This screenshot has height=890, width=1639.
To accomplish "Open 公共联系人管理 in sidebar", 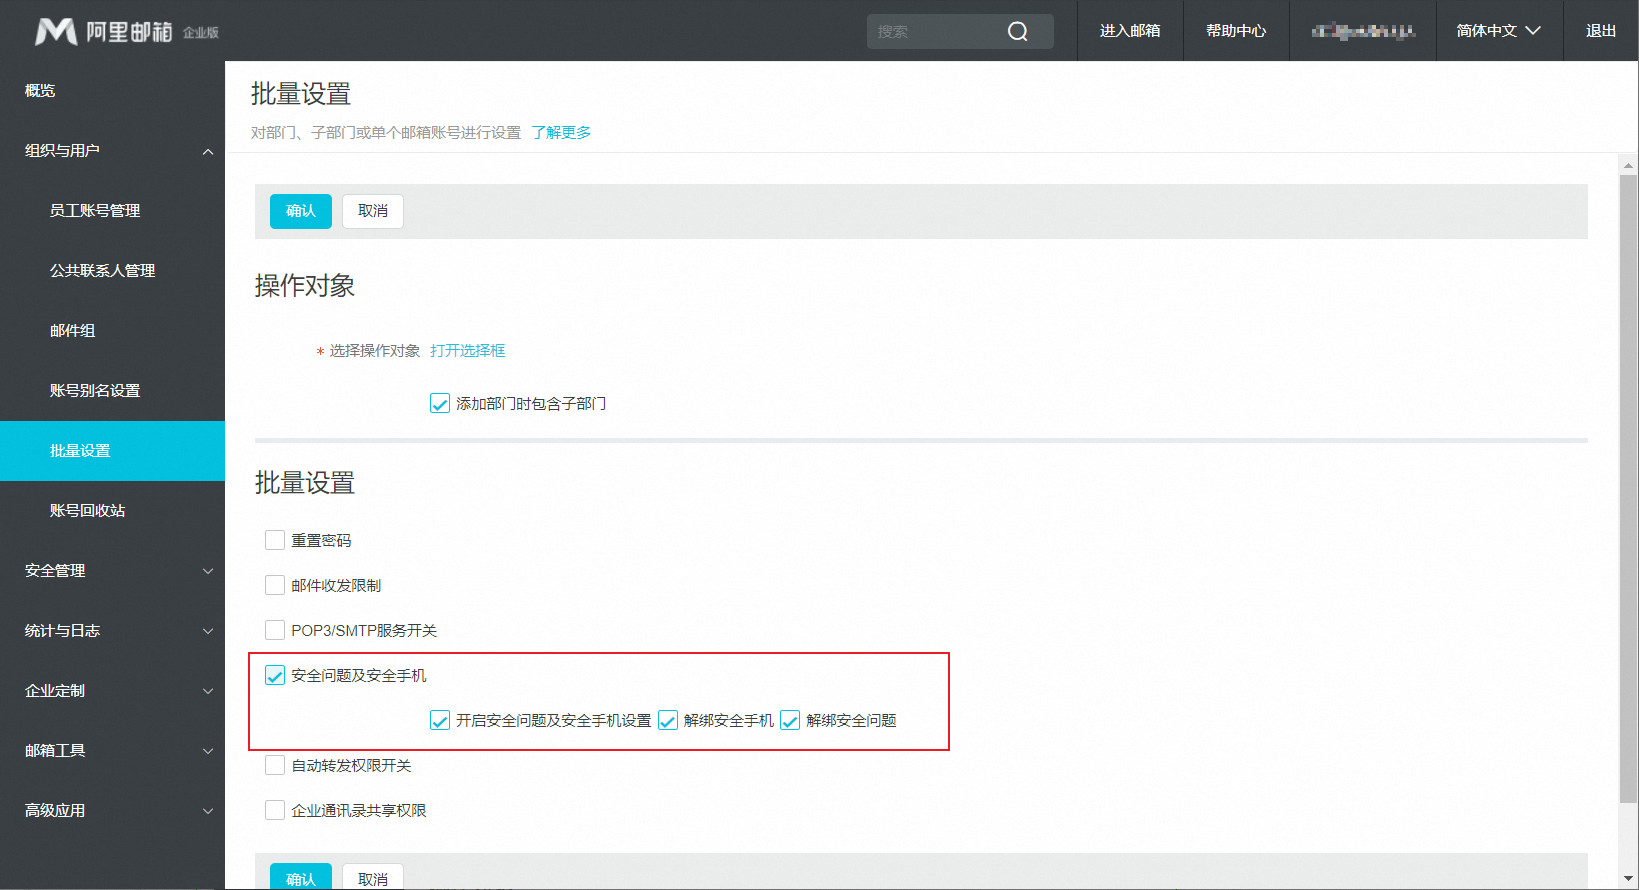I will (x=112, y=271).
